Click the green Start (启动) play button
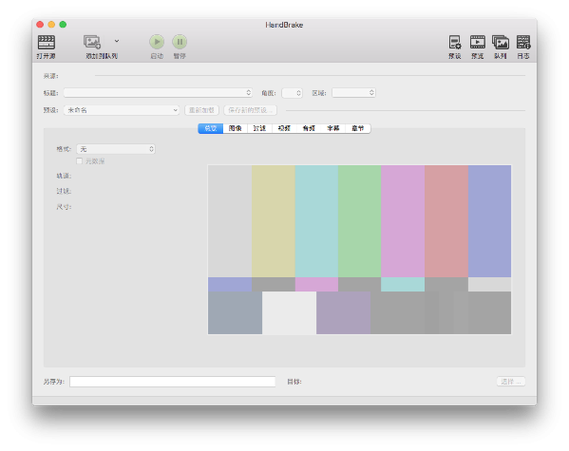The width and height of the screenshot is (569, 451). pyautogui.click(x=157, y=42)
